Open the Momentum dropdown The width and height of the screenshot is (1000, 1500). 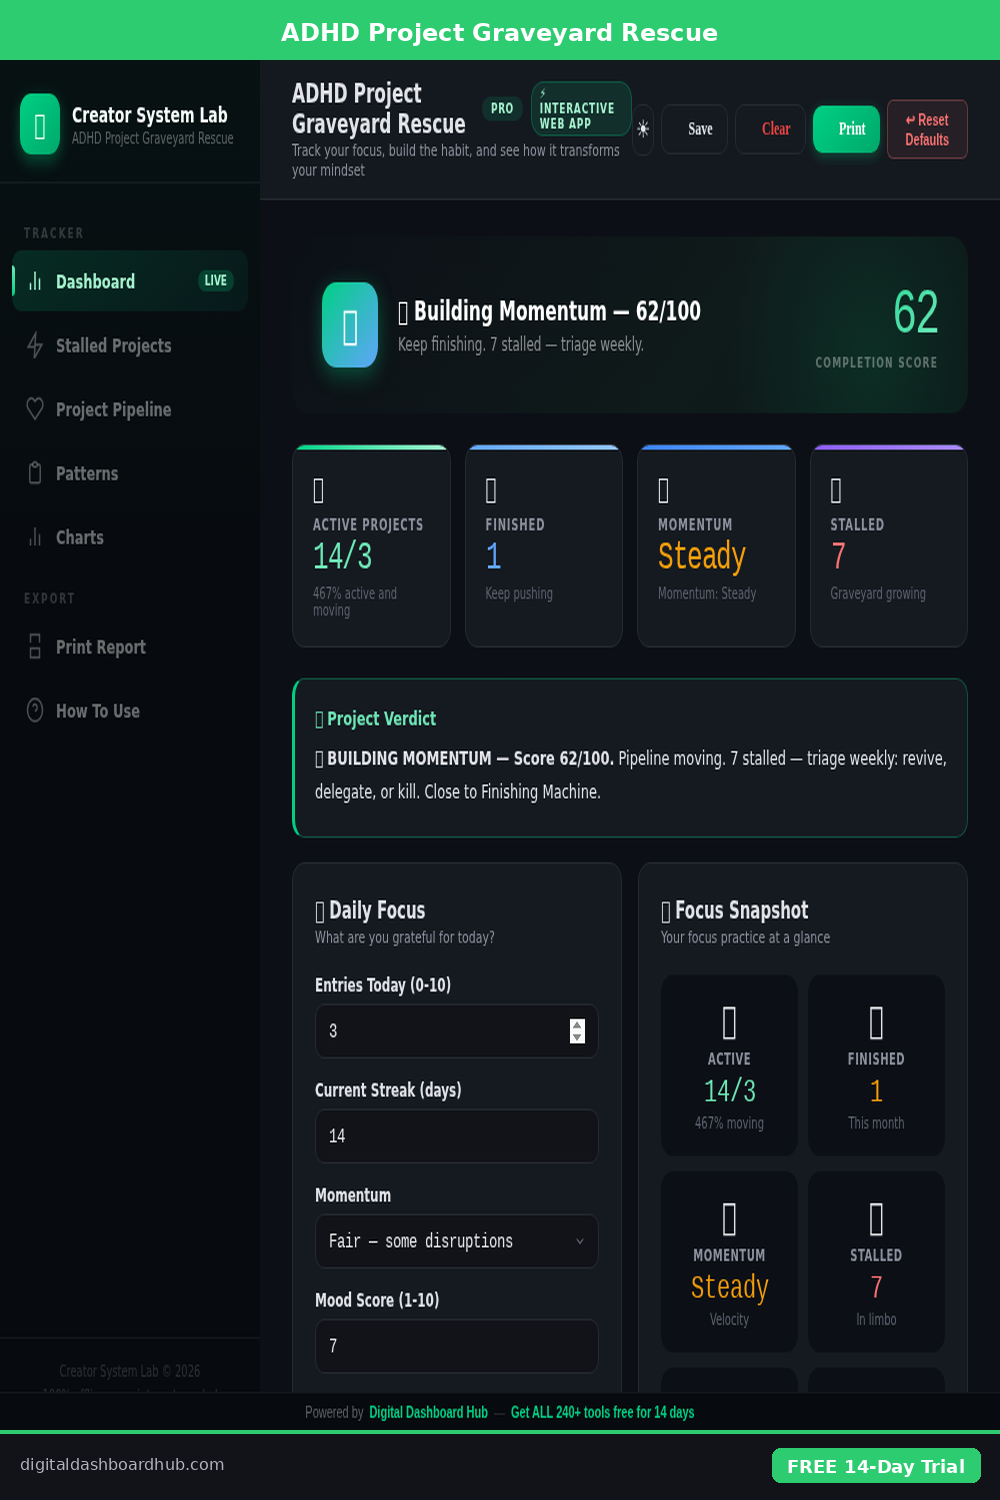(x=456, y=1241)
